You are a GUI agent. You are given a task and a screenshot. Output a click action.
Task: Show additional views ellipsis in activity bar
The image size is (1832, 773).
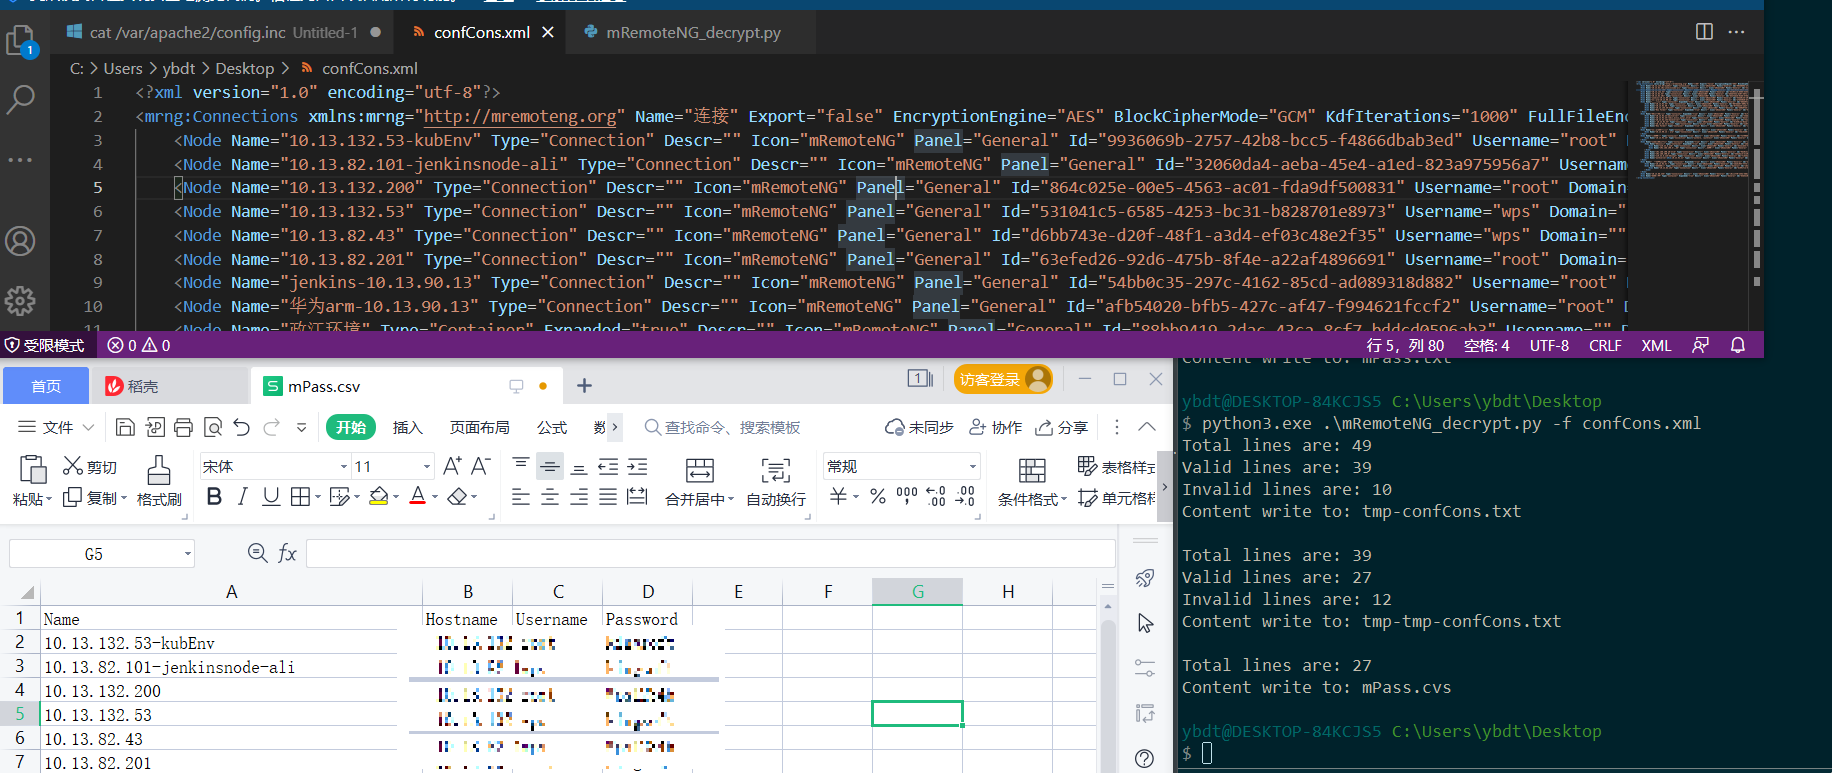[x=20, y=160]
